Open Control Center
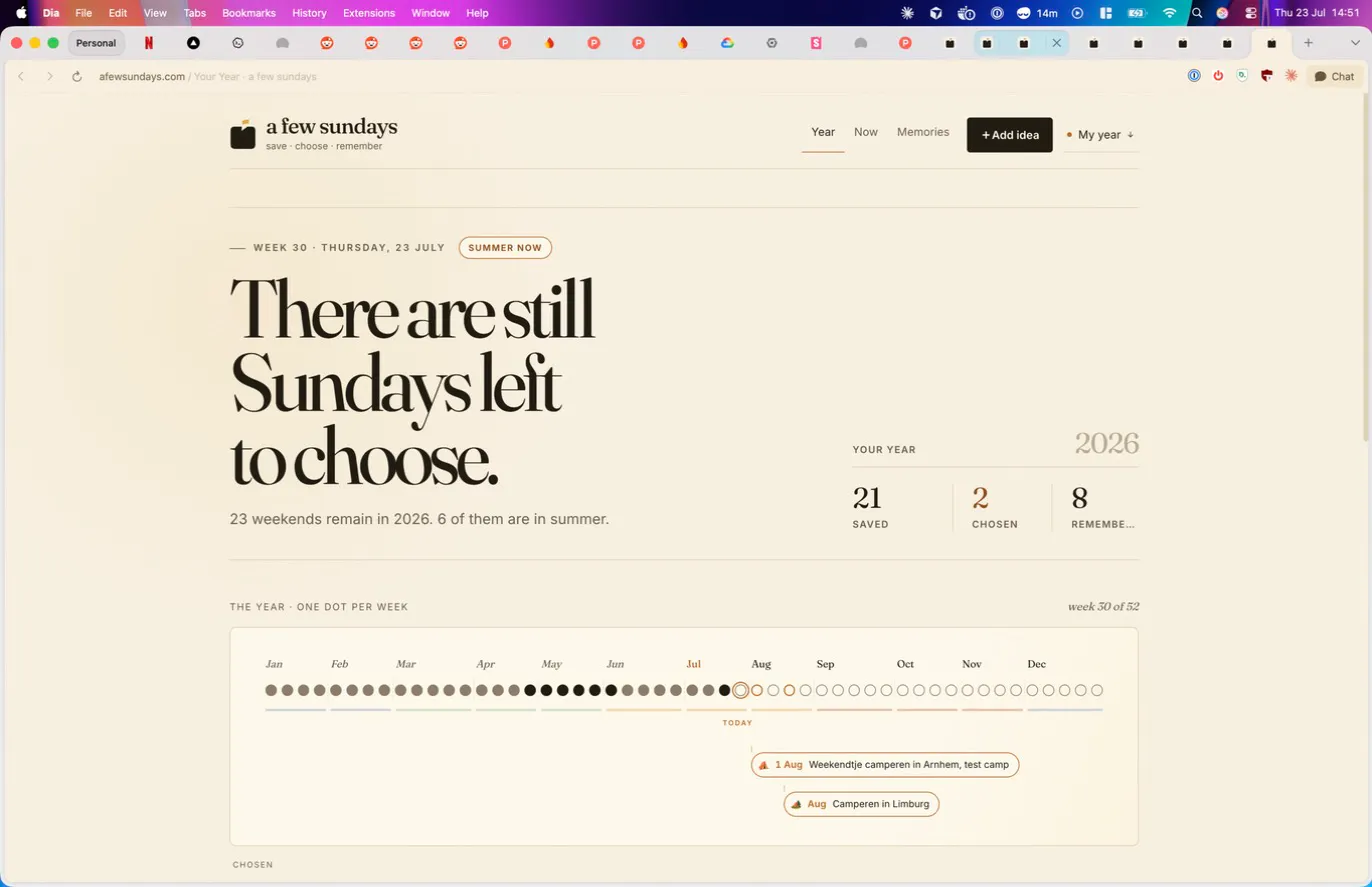Screen dimensions: 1372x887 click(1251, 13)
